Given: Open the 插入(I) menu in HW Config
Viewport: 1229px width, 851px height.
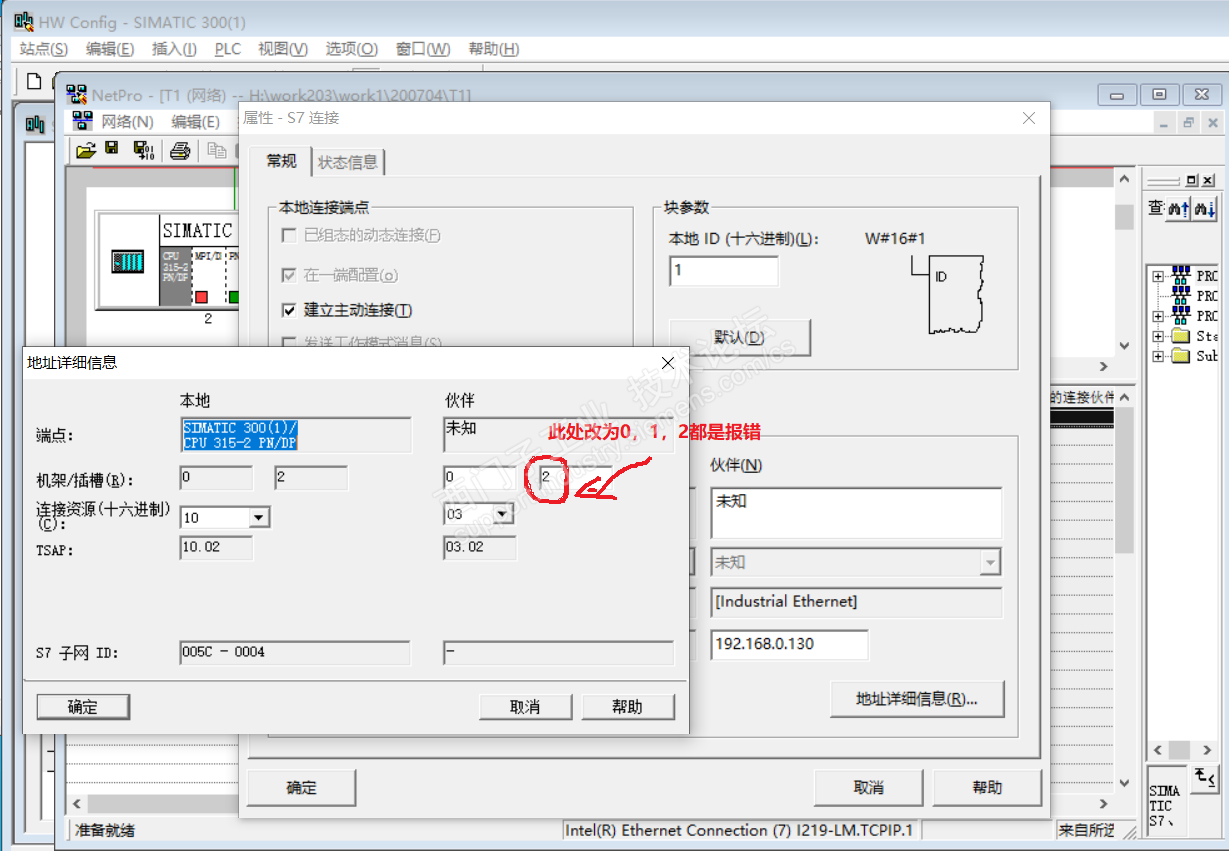Looking at the screenshot, I should click(x=174, y=49).
